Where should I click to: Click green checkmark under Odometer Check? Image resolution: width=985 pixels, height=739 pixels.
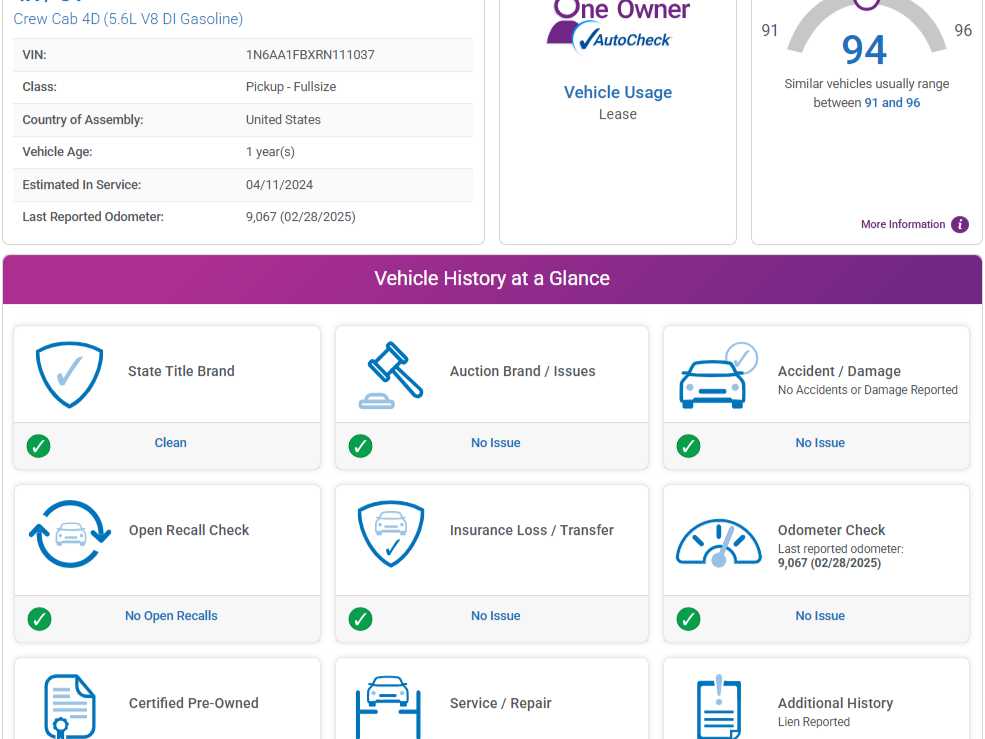coord(688,619)
